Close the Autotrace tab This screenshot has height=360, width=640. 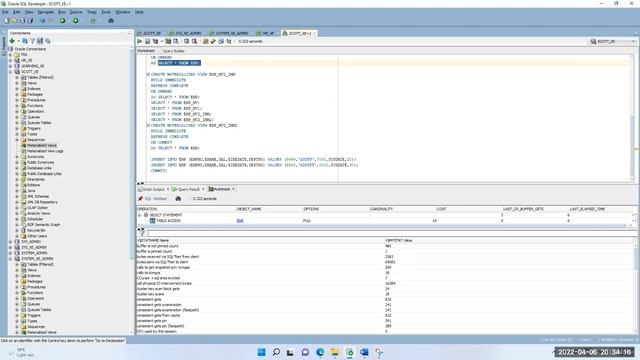click(233, 189)
